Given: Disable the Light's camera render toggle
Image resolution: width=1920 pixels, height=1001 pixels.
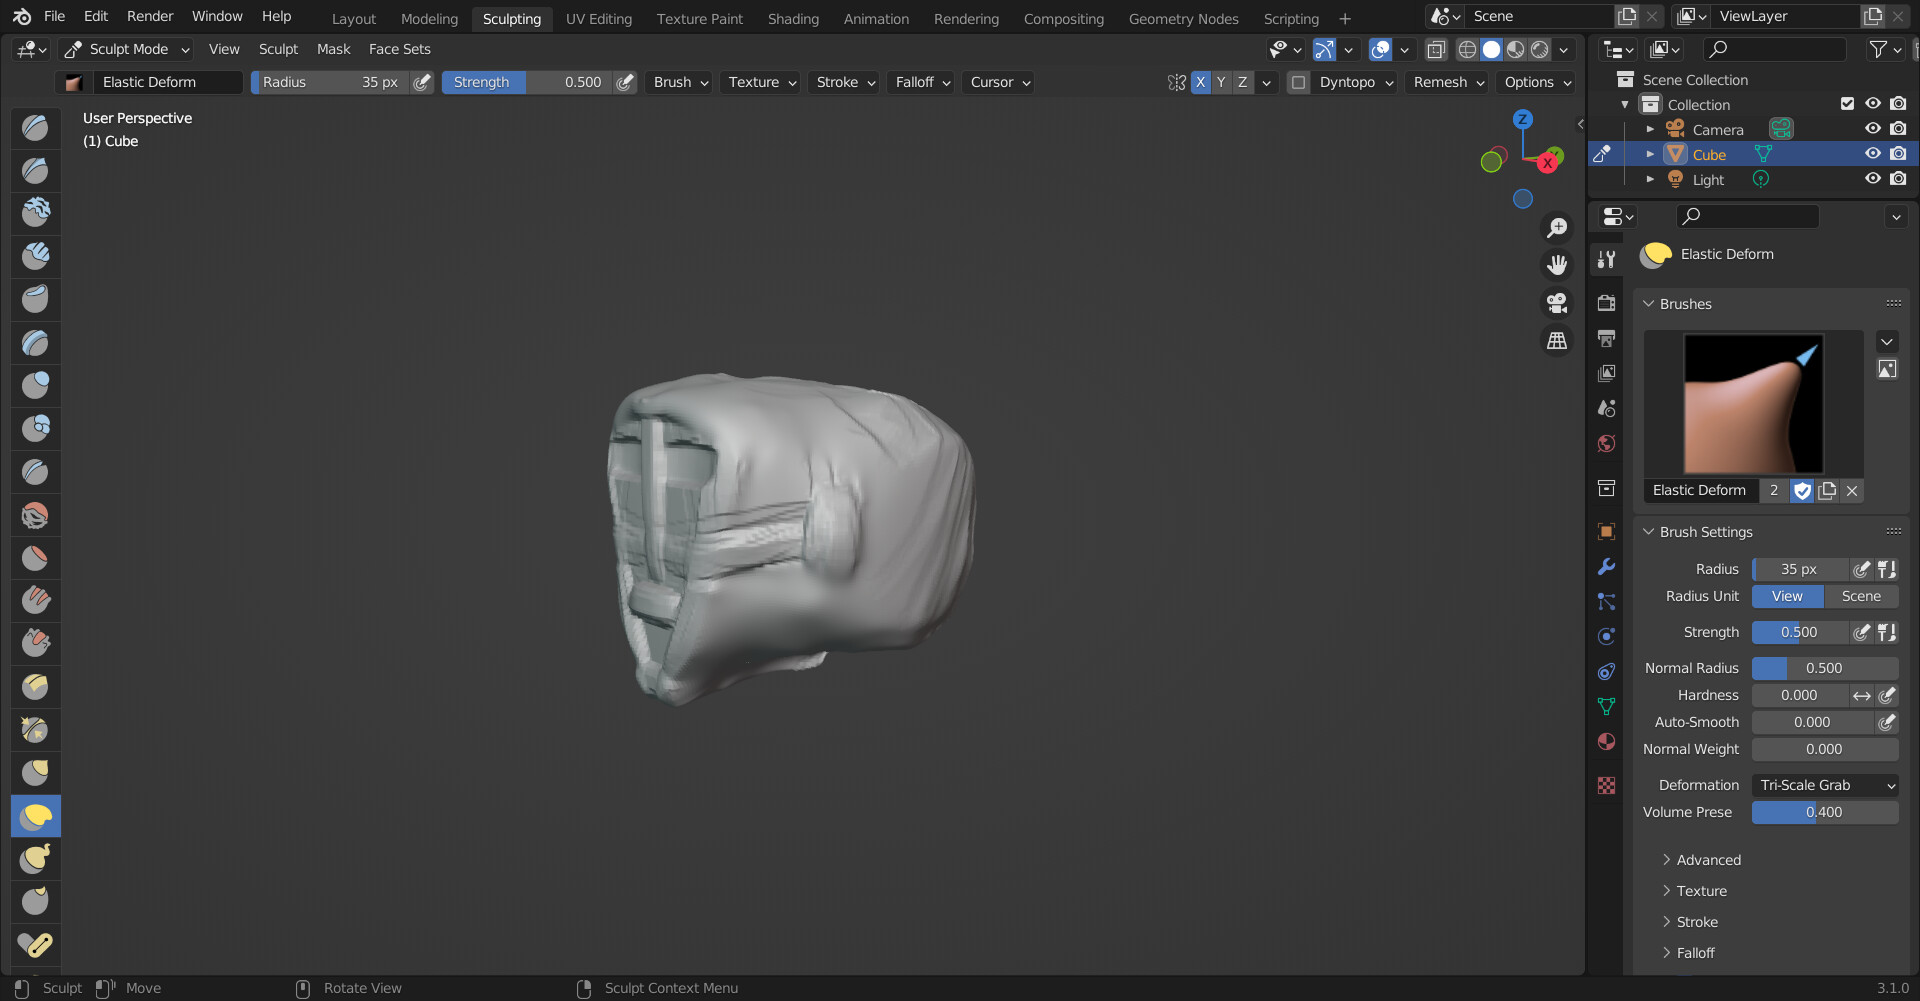Looking at the screenshot, I should click(x=1898, y=178).
